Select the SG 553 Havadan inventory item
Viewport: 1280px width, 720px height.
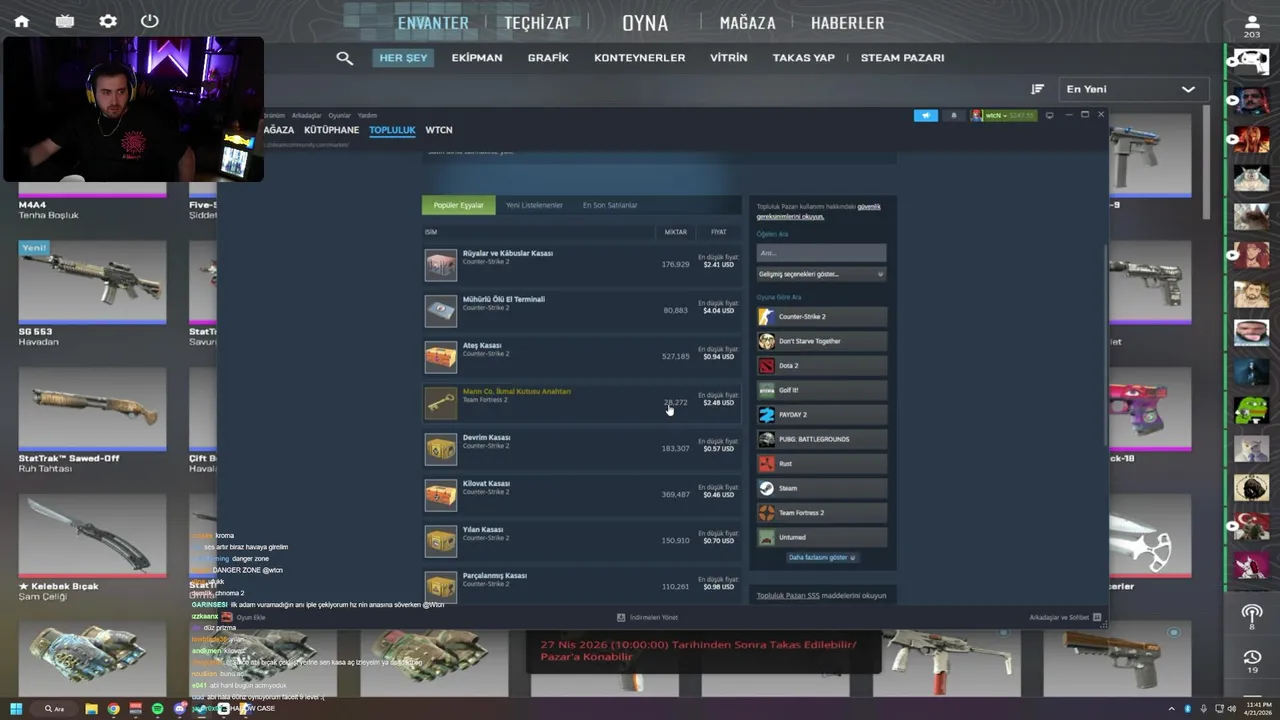(92, 295)
